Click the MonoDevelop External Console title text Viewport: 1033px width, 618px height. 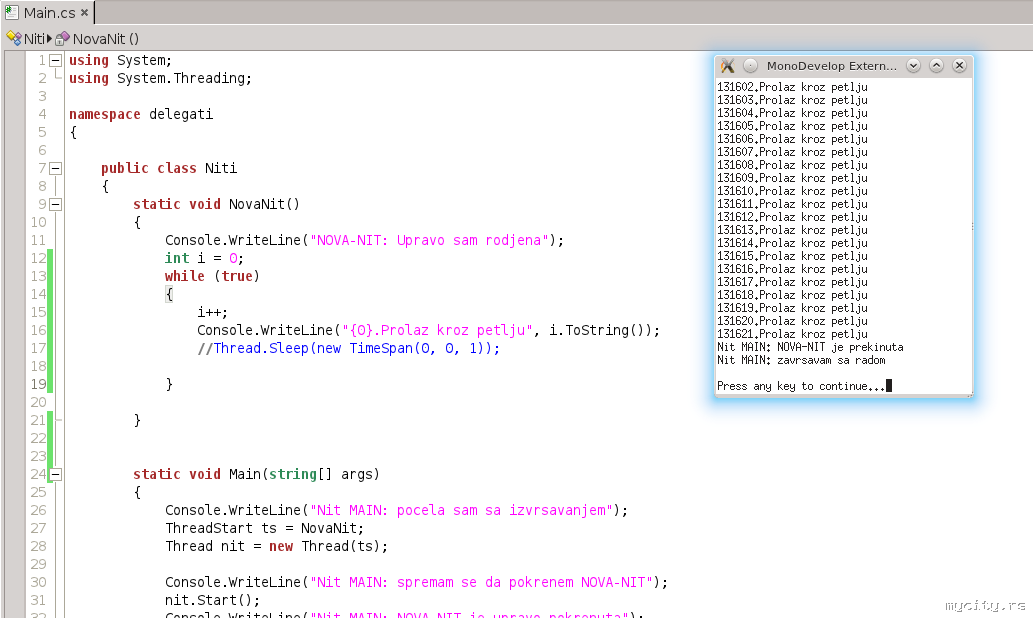[x=832, y=66]
